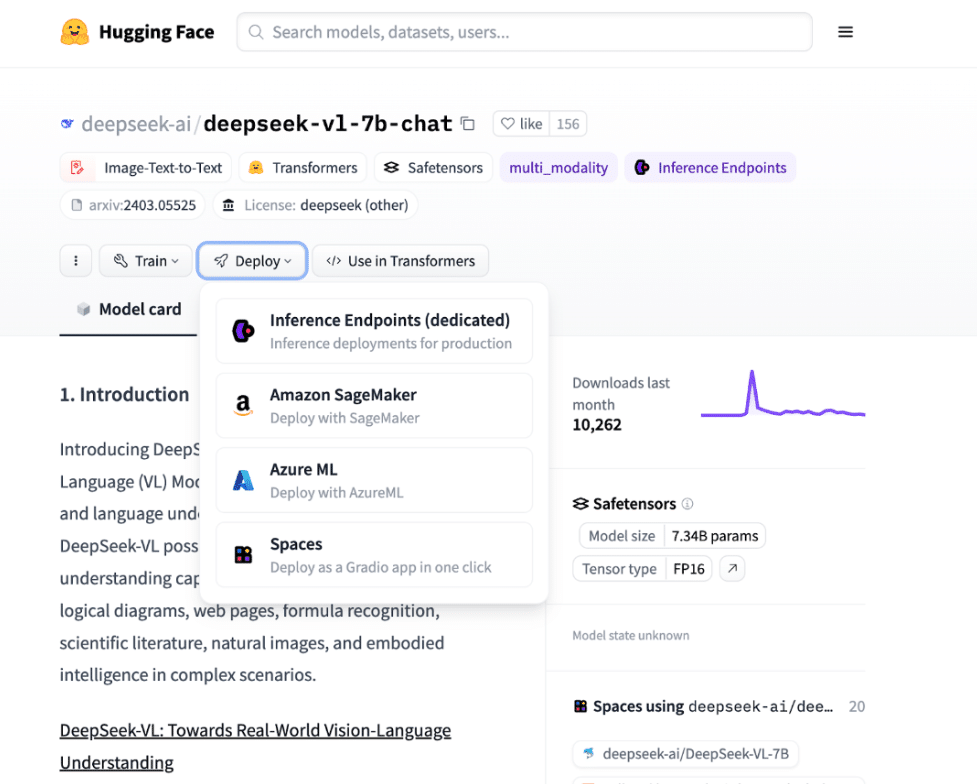Click the 10,262 downloads number
The image size is (977, 784).
click(597, 424)
